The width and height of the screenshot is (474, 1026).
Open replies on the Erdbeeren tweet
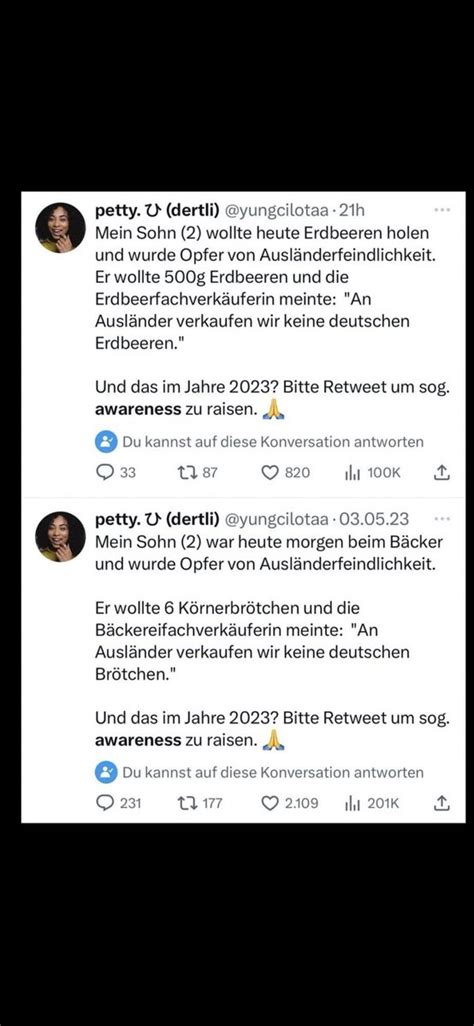(x=116, y=472)
